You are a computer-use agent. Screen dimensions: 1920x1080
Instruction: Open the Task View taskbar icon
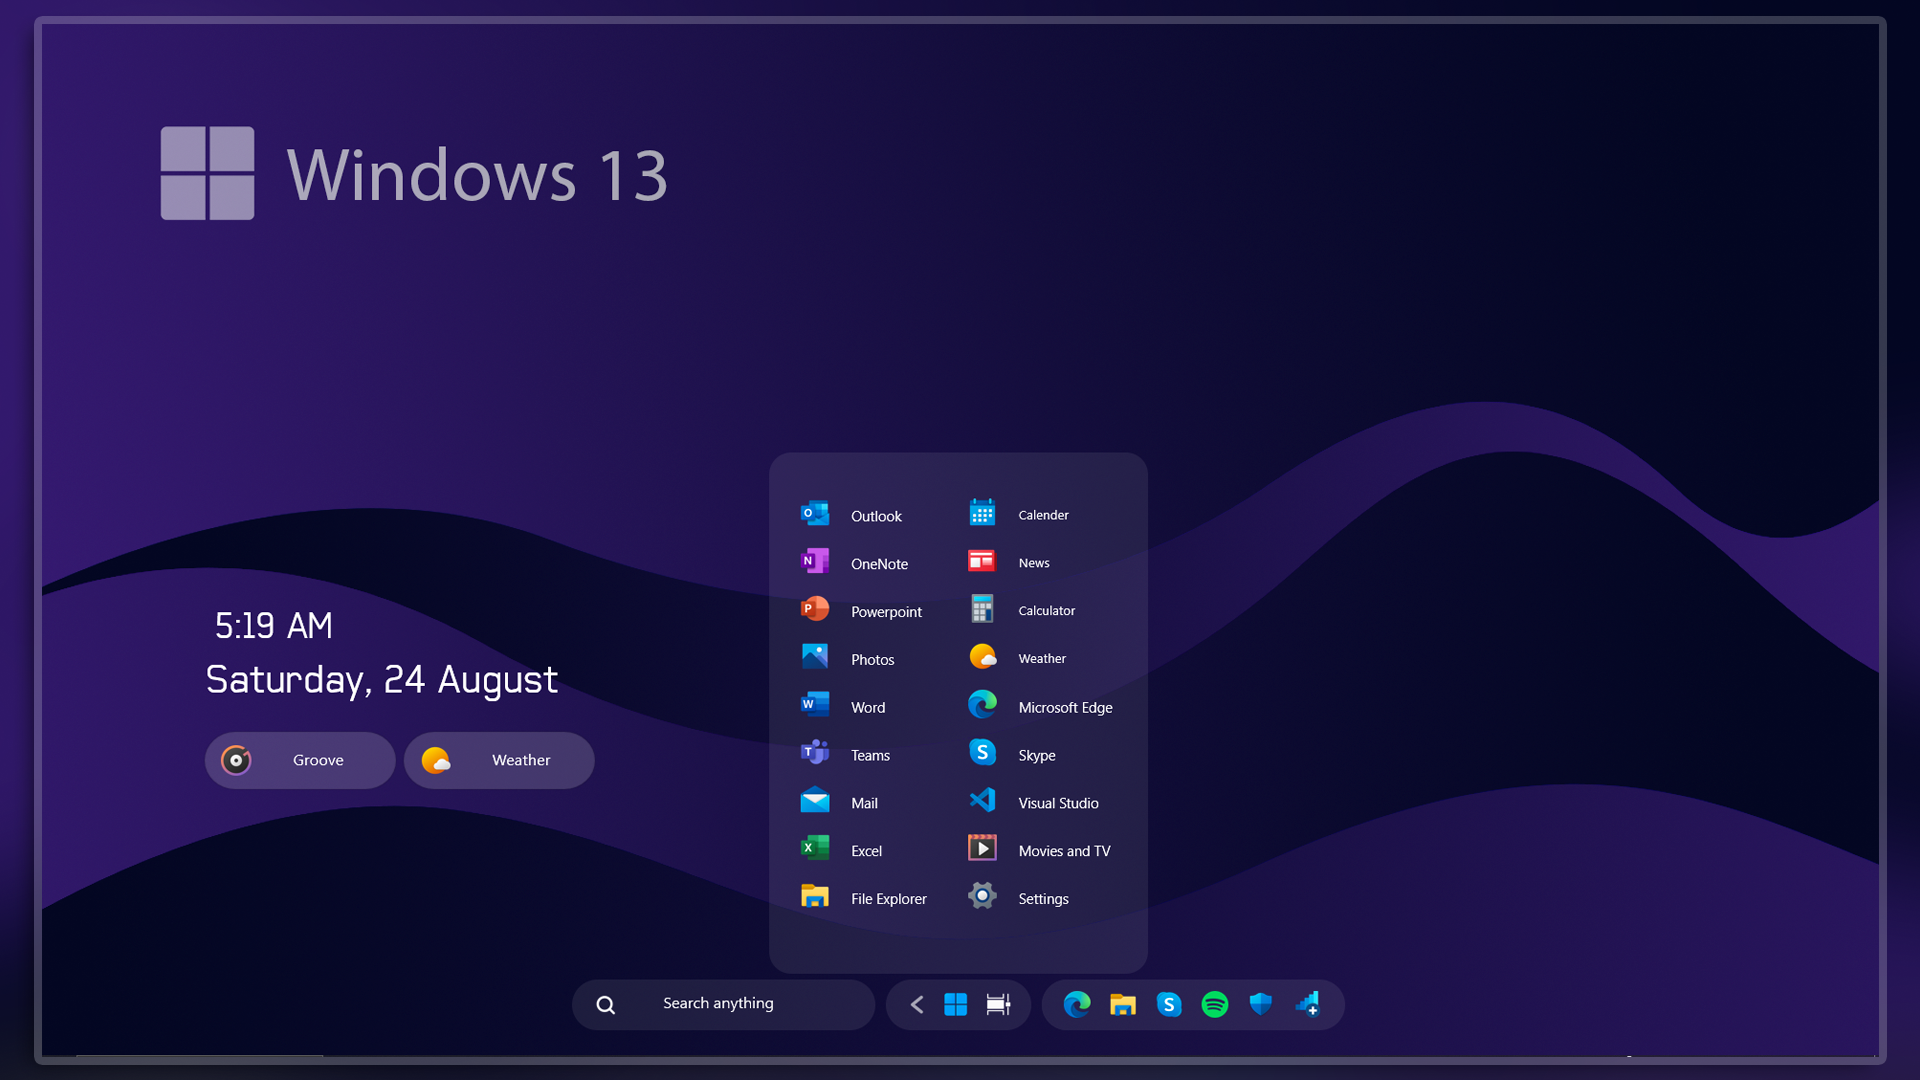tap(998, 1004)
